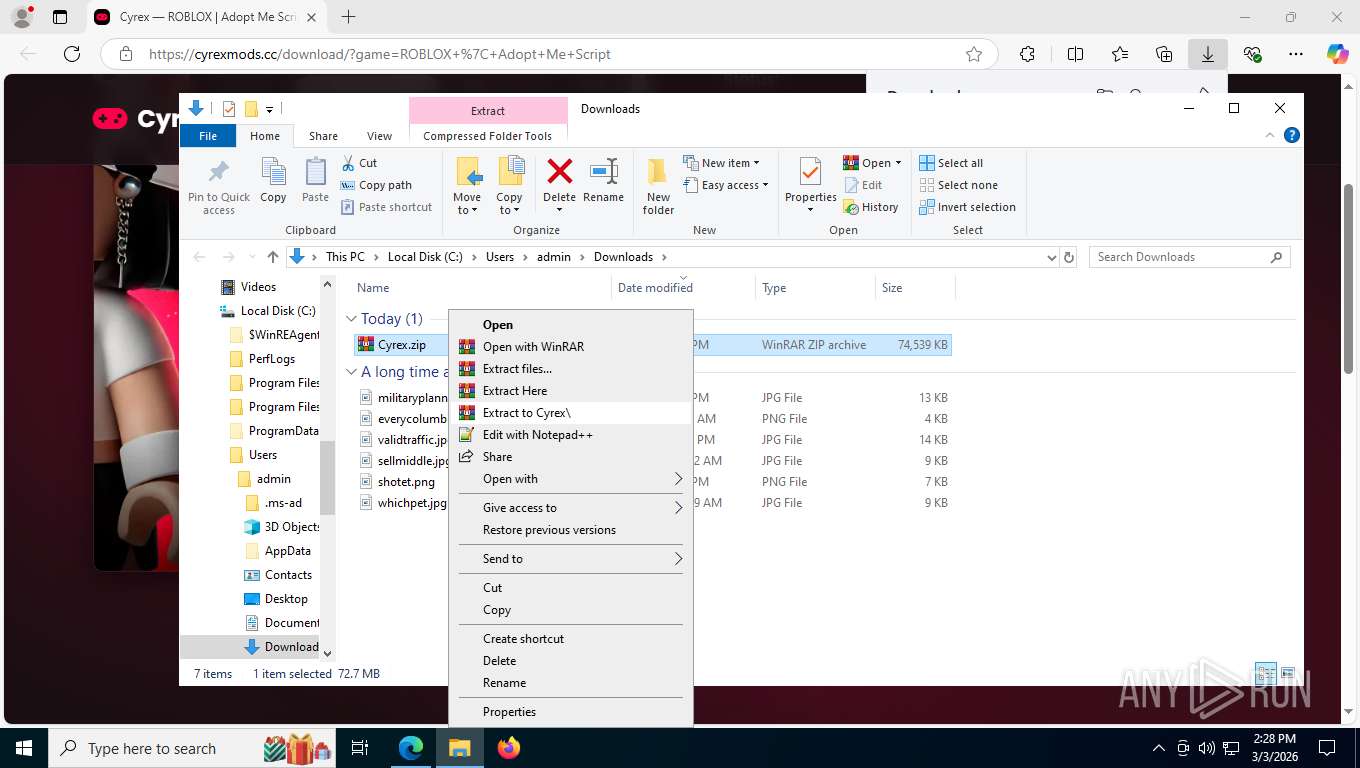This screenshot has height=768, width=1360.
Task: Click the Cut scissors command
Action: point(359,163)
